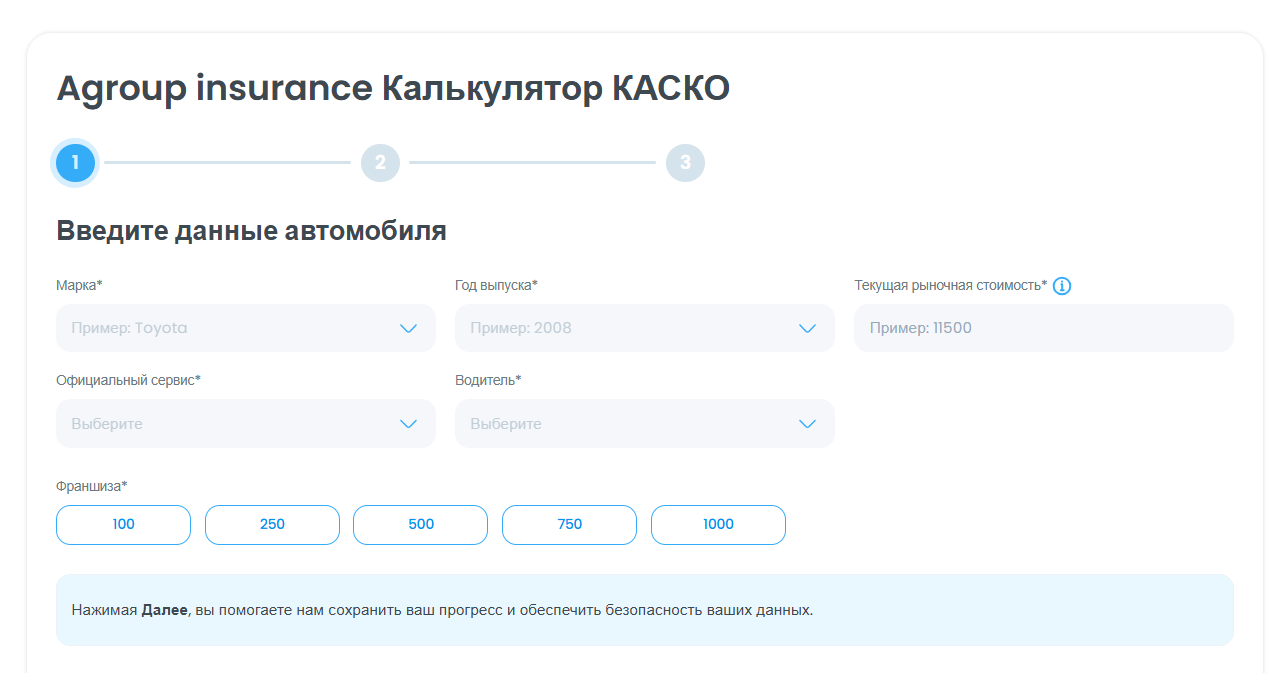This screenshot has width=1287, height=673.
Task: Set франшиза to 1000
Action: (718, 525)
